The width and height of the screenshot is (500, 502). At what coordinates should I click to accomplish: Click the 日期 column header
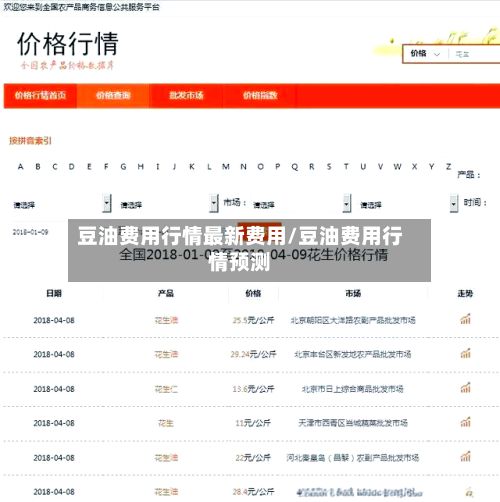point(54,293)
